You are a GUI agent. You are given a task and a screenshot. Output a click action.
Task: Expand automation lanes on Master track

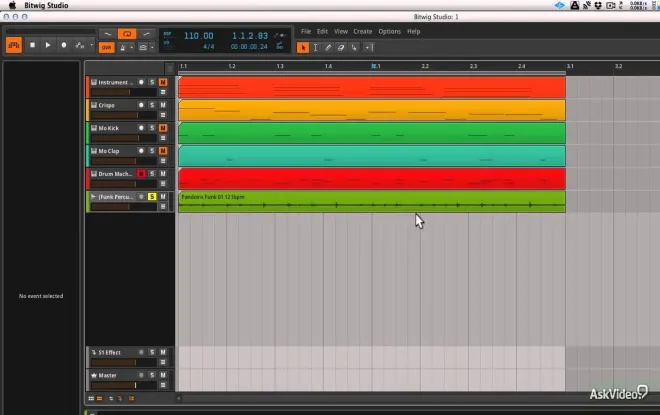[163, 385]
